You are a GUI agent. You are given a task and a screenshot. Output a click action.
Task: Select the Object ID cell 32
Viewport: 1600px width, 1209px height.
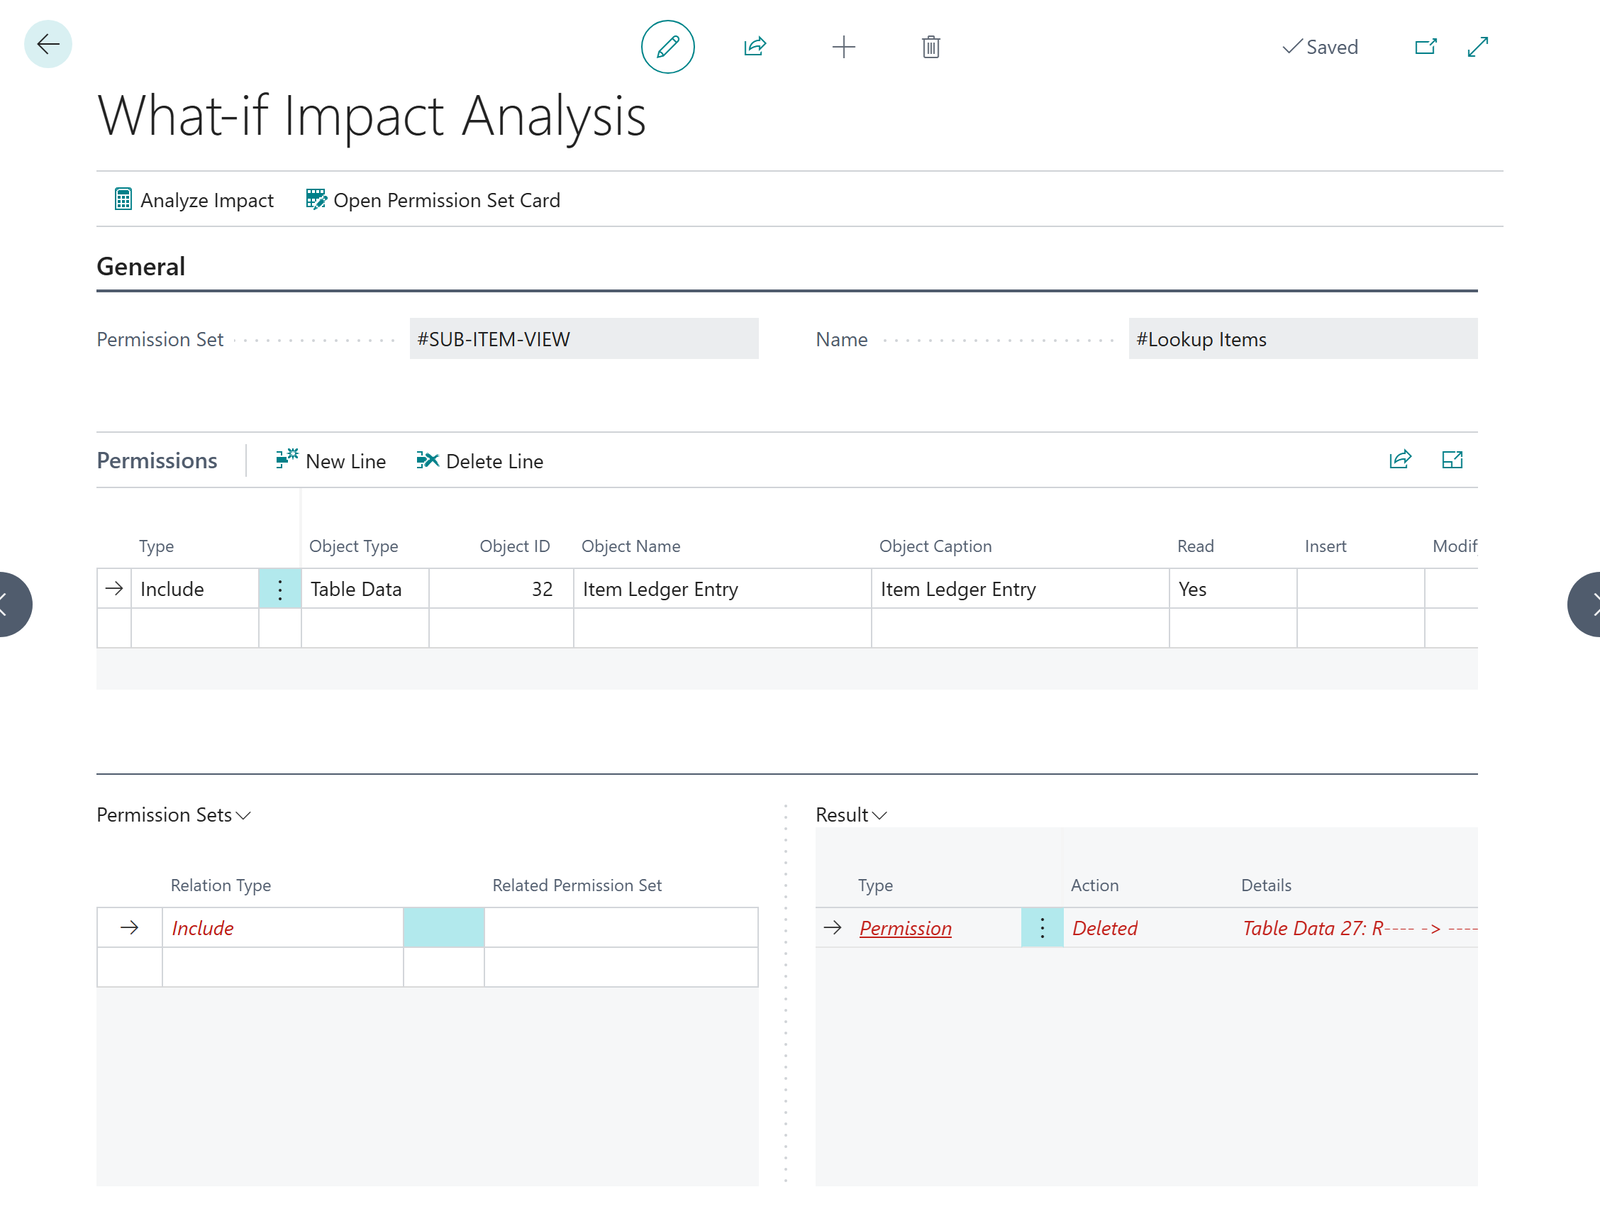click(501, 589)
